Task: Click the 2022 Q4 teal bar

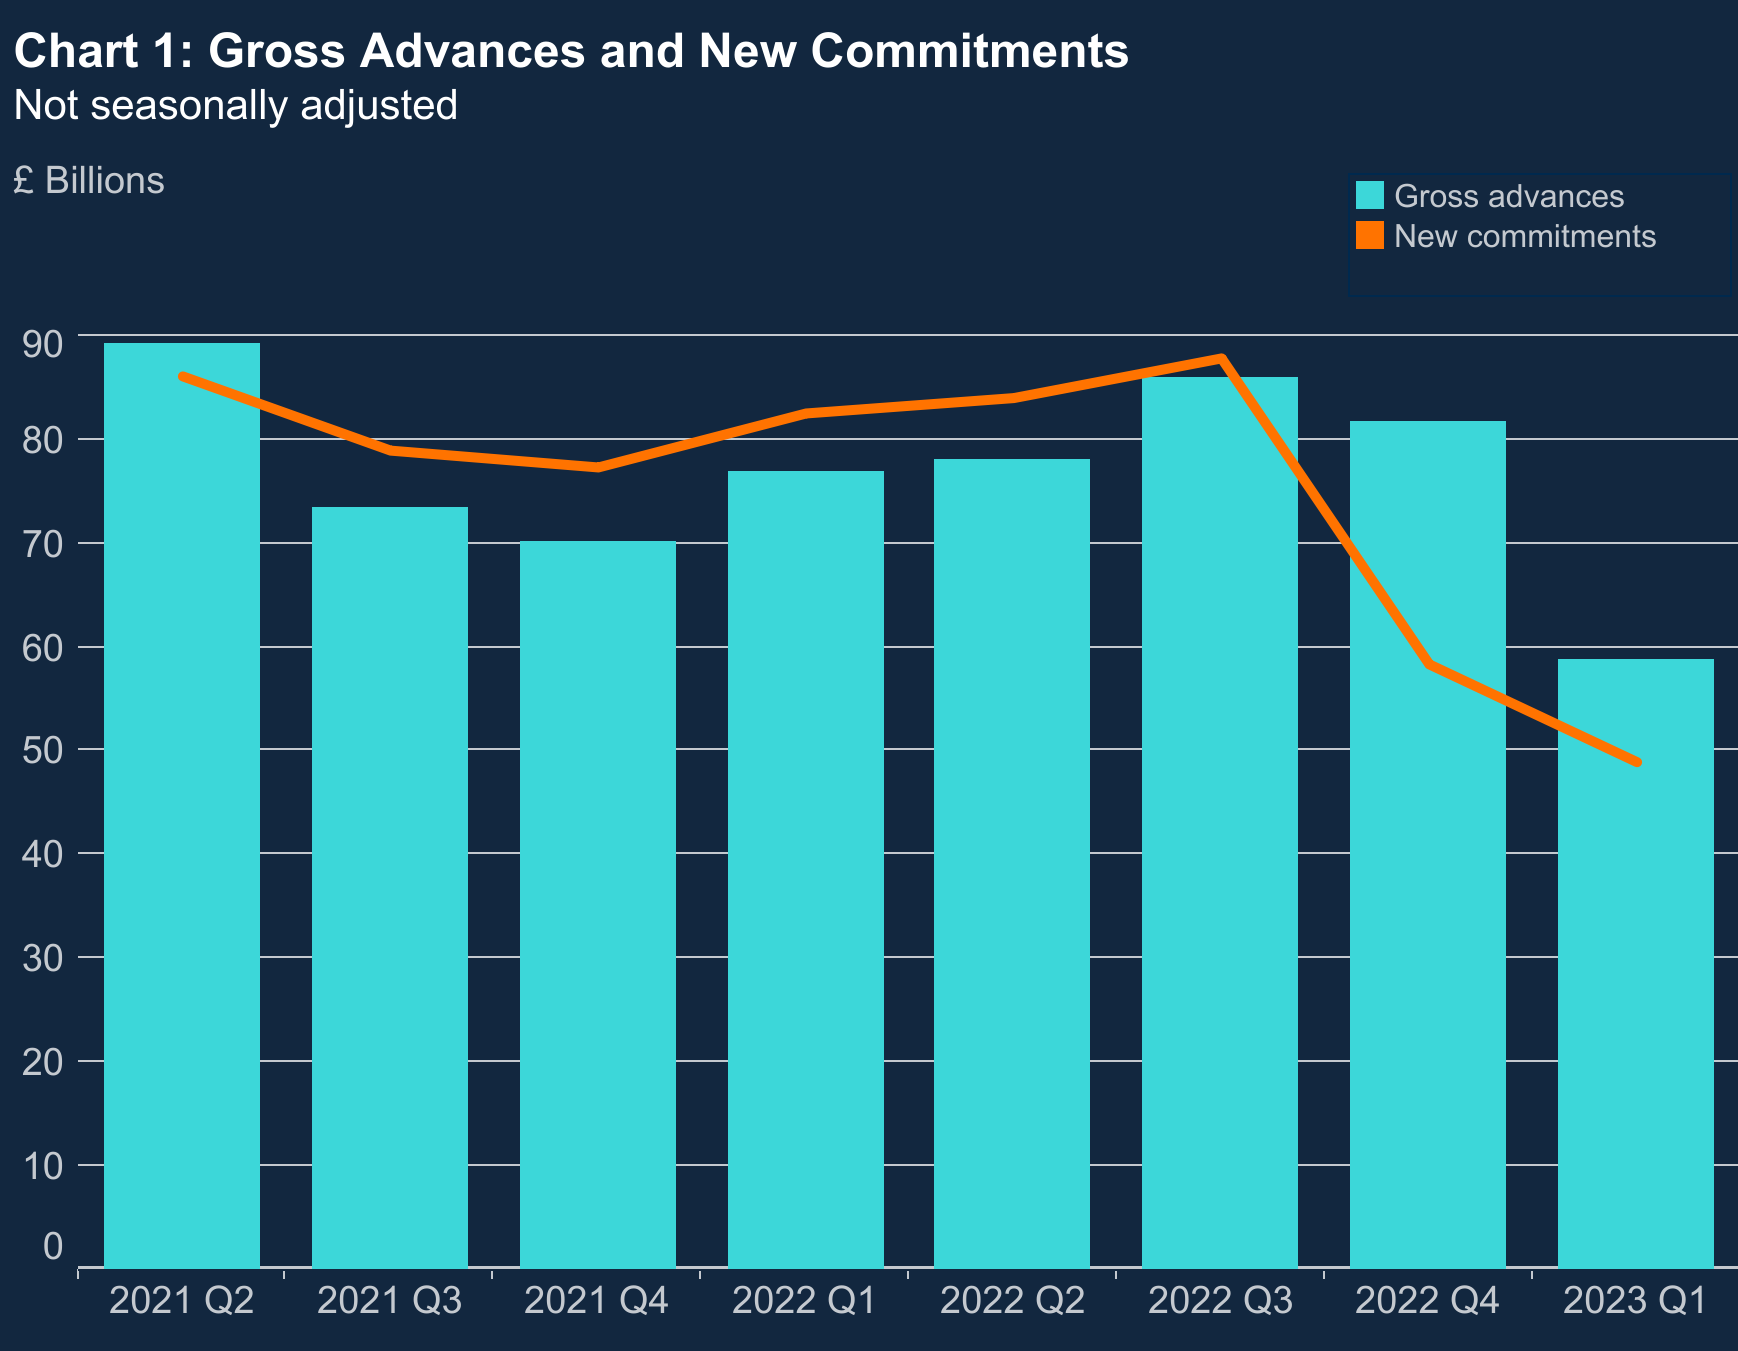Action: [x=1428, y=844]
